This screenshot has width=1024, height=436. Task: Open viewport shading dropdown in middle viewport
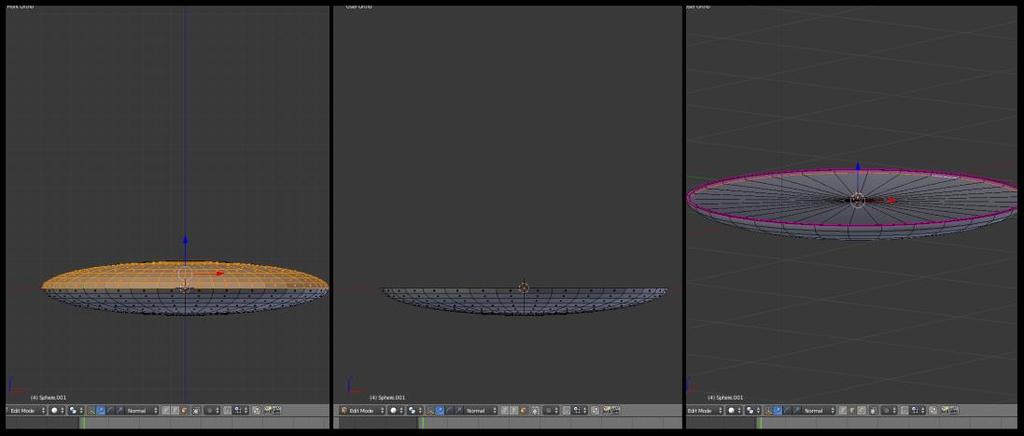pyautogui.click(x=396, y=411)
